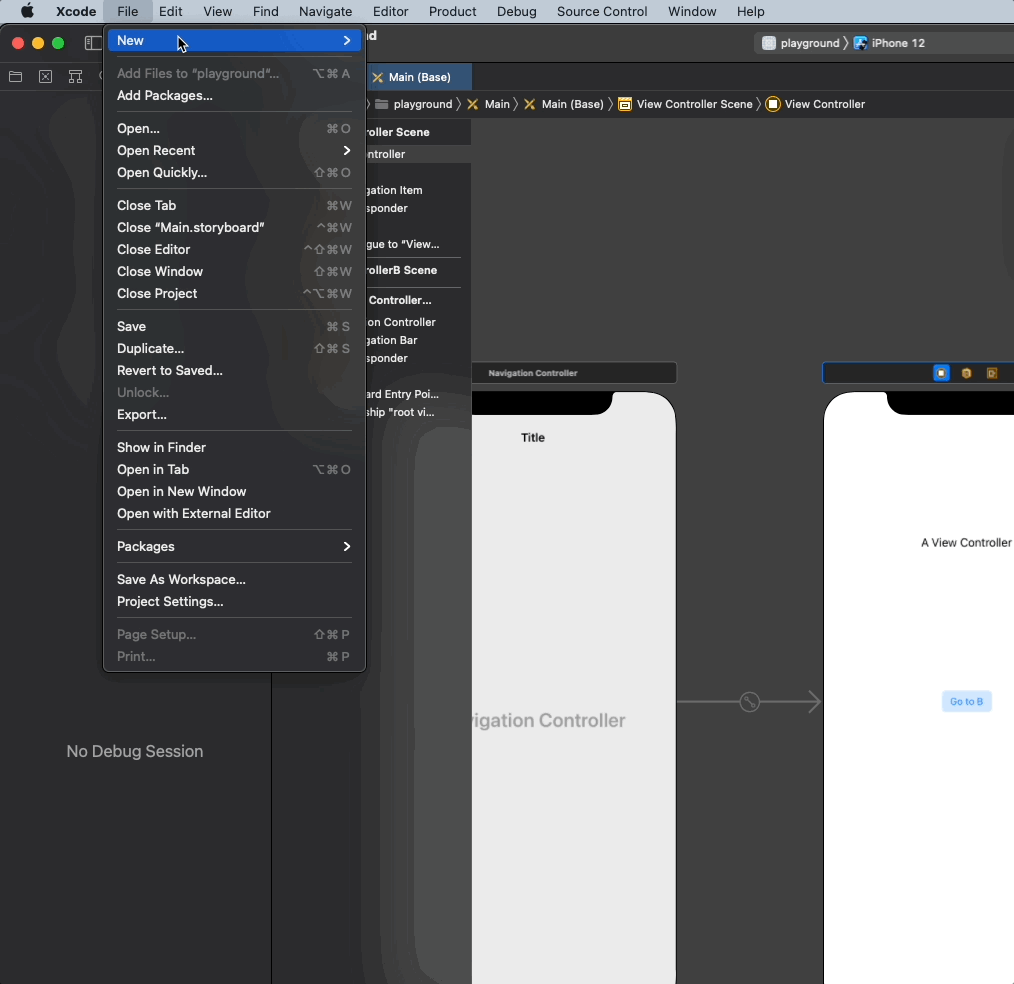The height and width of the screenshot is (984, 1014).
Task: Click the yellow View Controller breadcrumb icon
Action: 773,104
